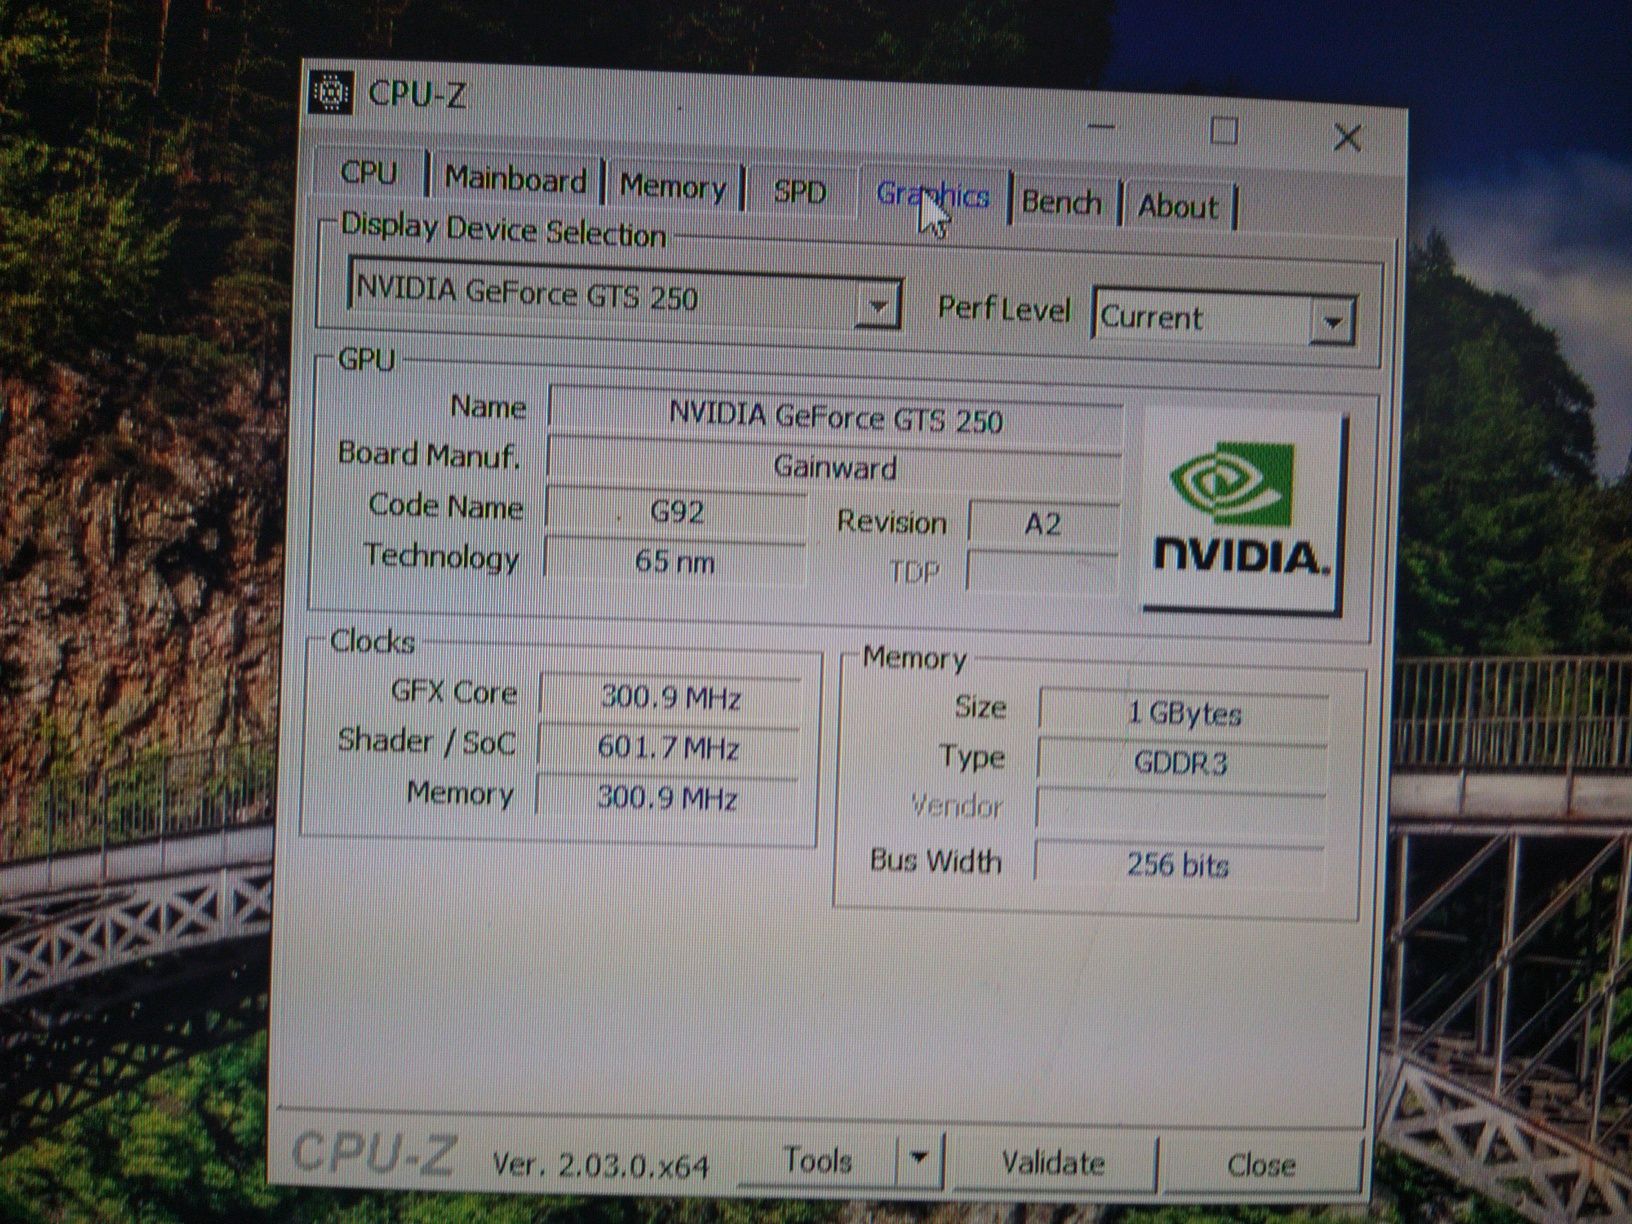Click the Board Manuf. label
Viewport: 1632px width, 1224px height.
pos(429,455)
